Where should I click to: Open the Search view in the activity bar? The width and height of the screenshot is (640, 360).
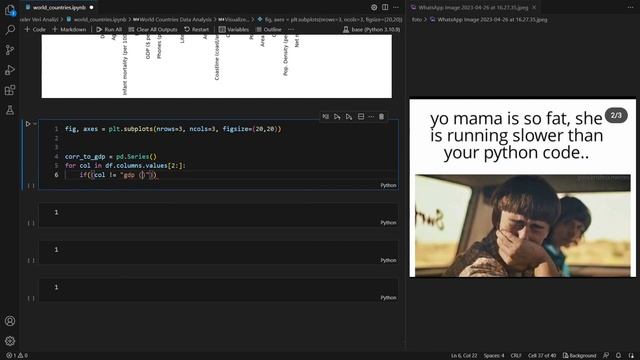coord(10,30)
